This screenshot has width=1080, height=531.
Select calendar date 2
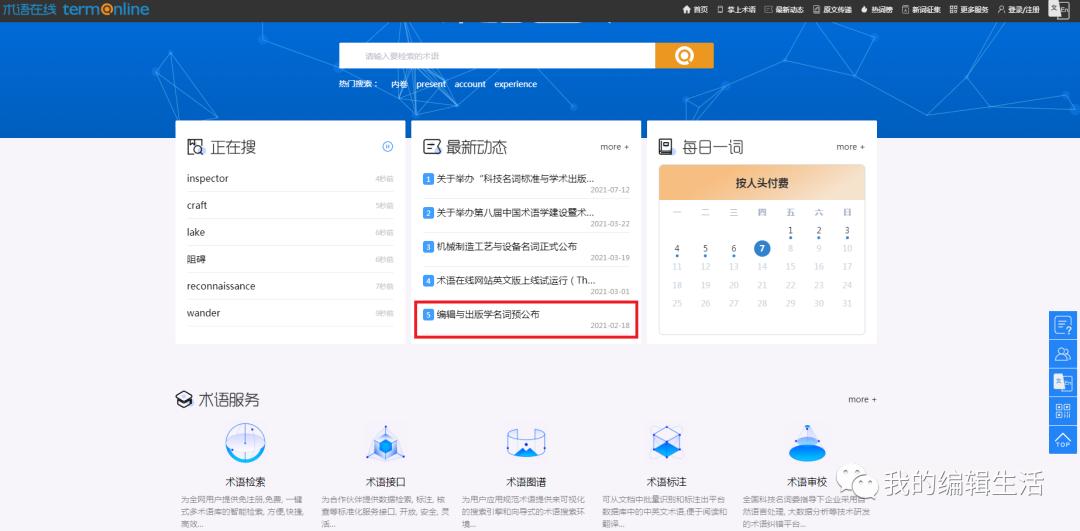coord(818,231)
